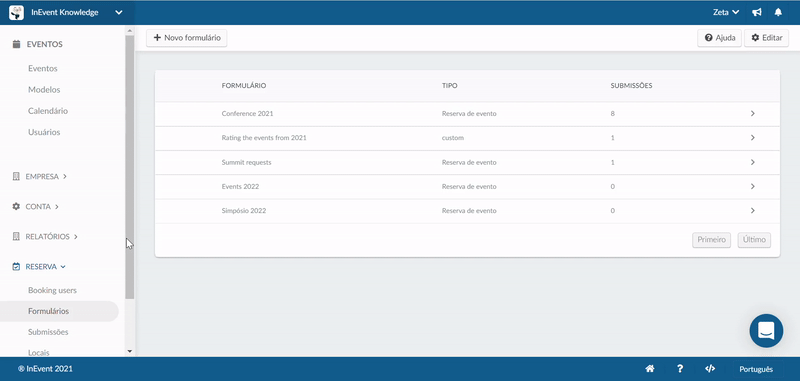Open Conference 2021 row arrow
This screenshot has width=800, height=381.
tap(753, 113)
